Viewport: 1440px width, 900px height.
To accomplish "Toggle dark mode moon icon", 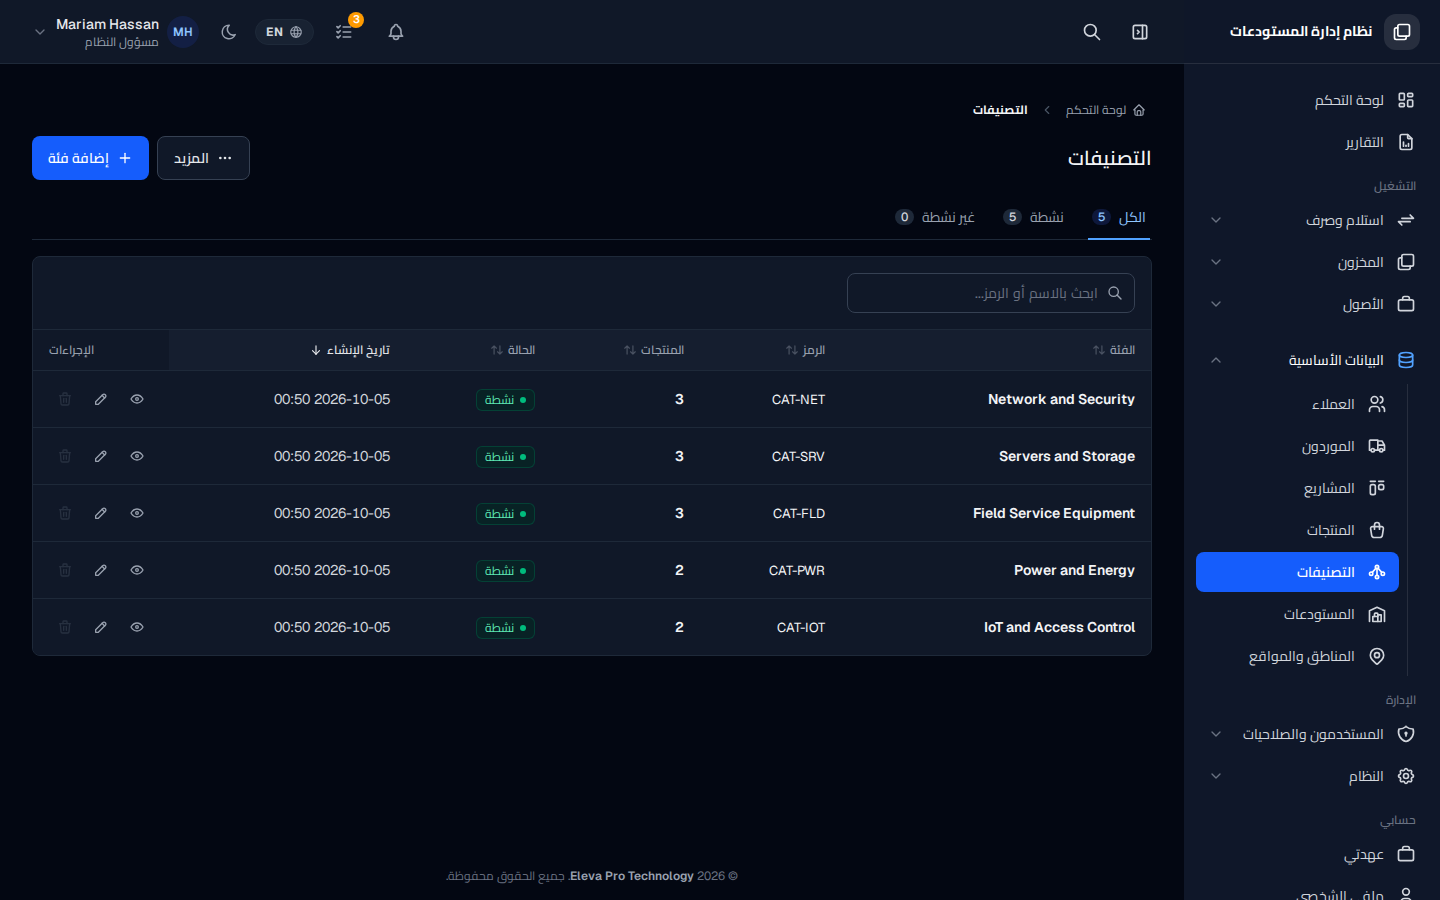I will click(229, 32).
